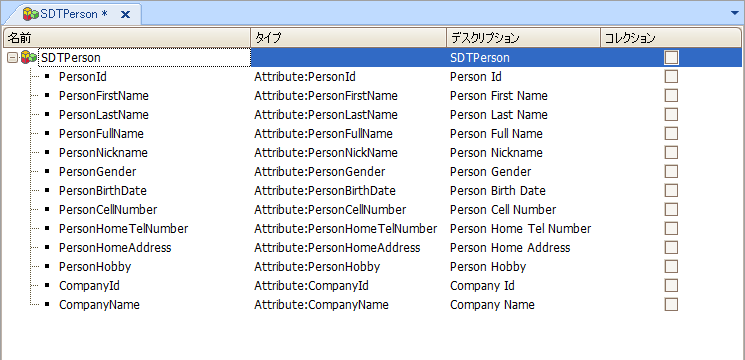Click the コレクション column header

click(671, 38)
